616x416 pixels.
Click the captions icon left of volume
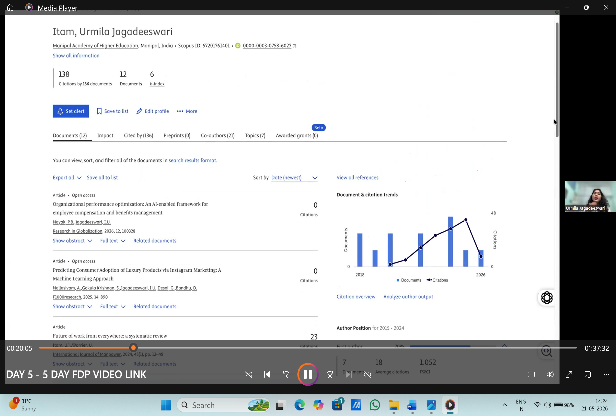532,375
